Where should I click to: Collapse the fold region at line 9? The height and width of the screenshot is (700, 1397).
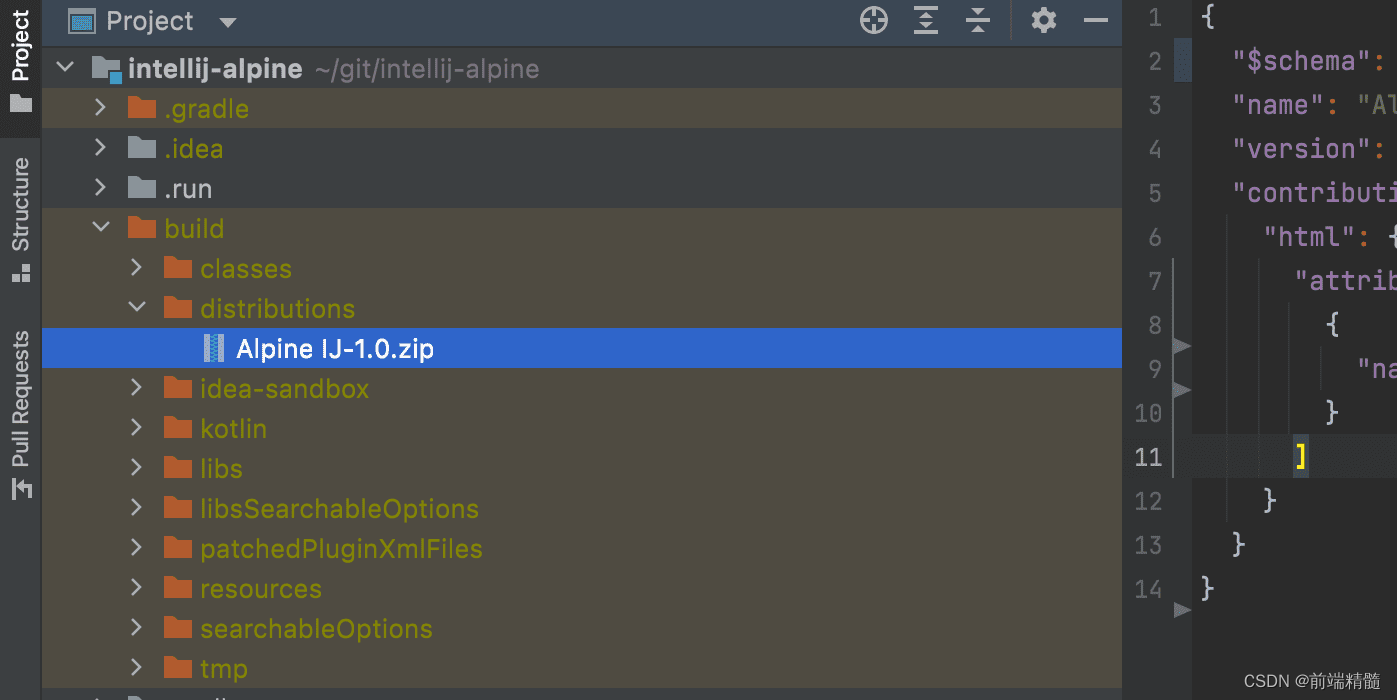pos(1181,390)
